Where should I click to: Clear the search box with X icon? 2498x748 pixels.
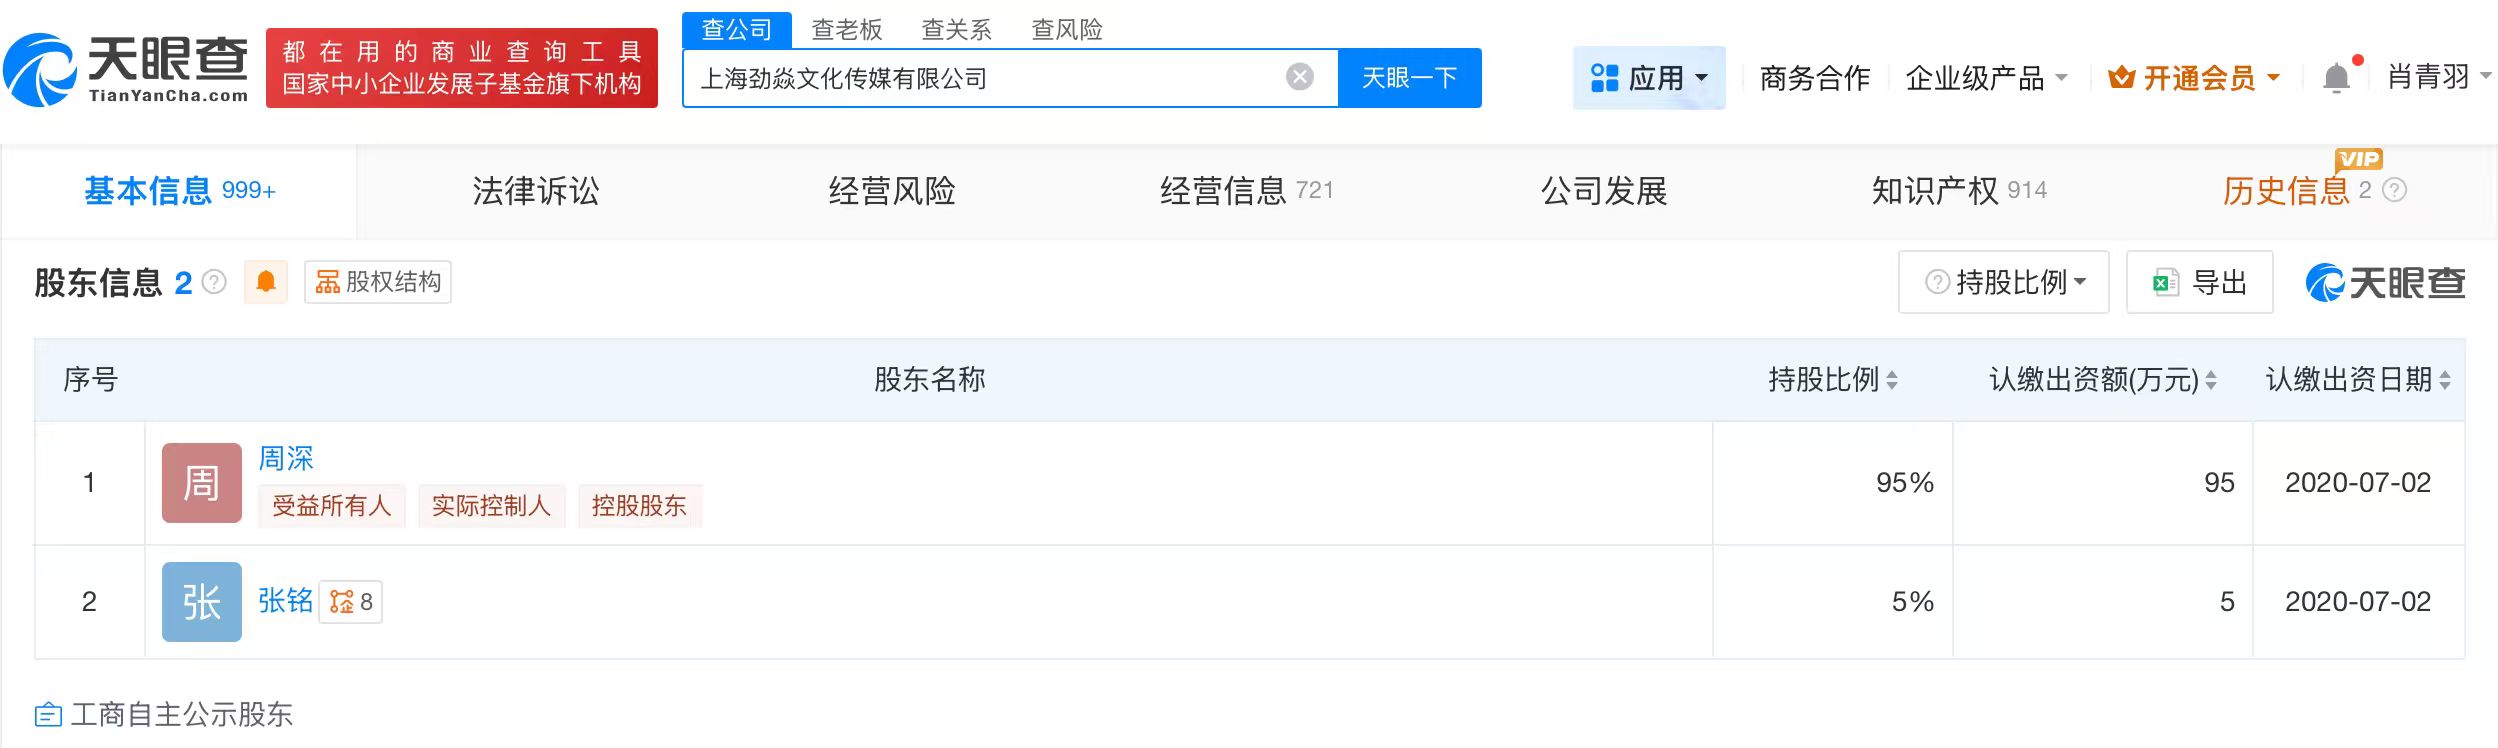click(1299, 77)
